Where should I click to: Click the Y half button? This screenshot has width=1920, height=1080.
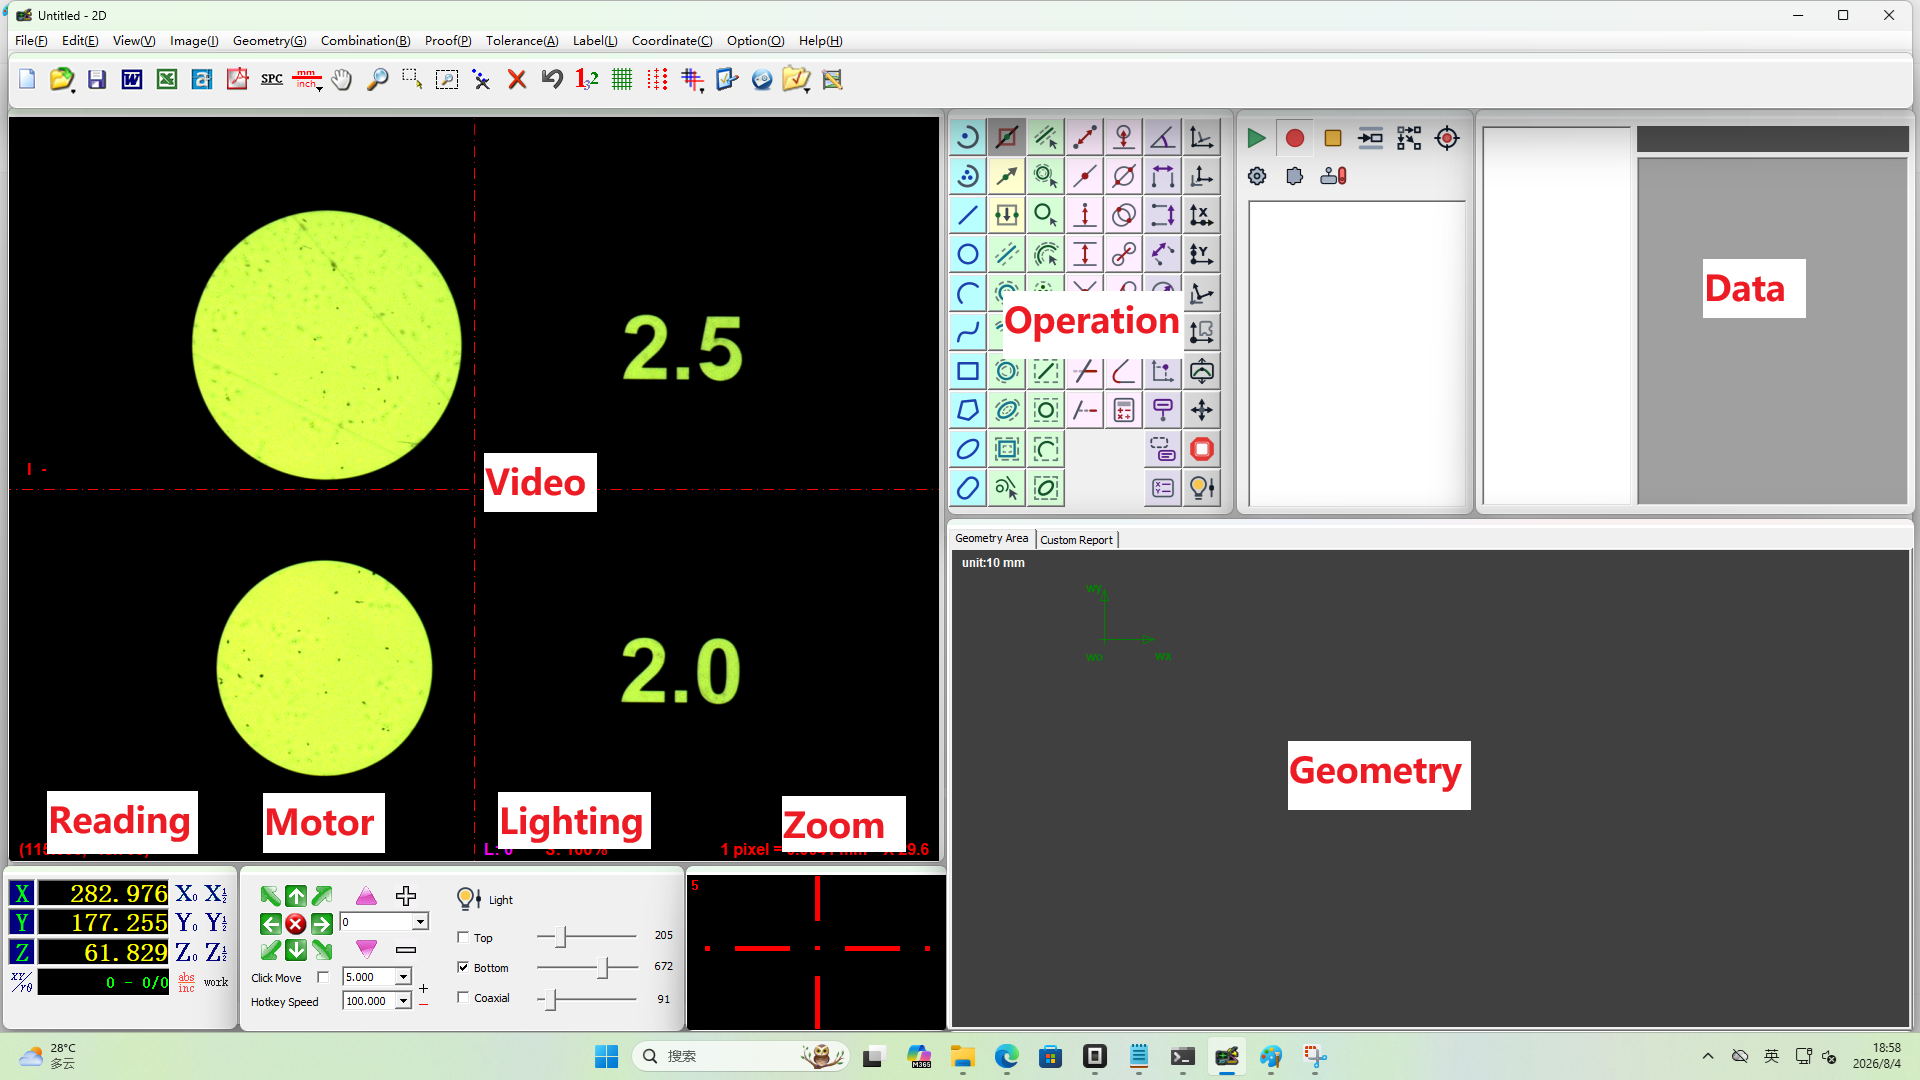coord(216,923)
